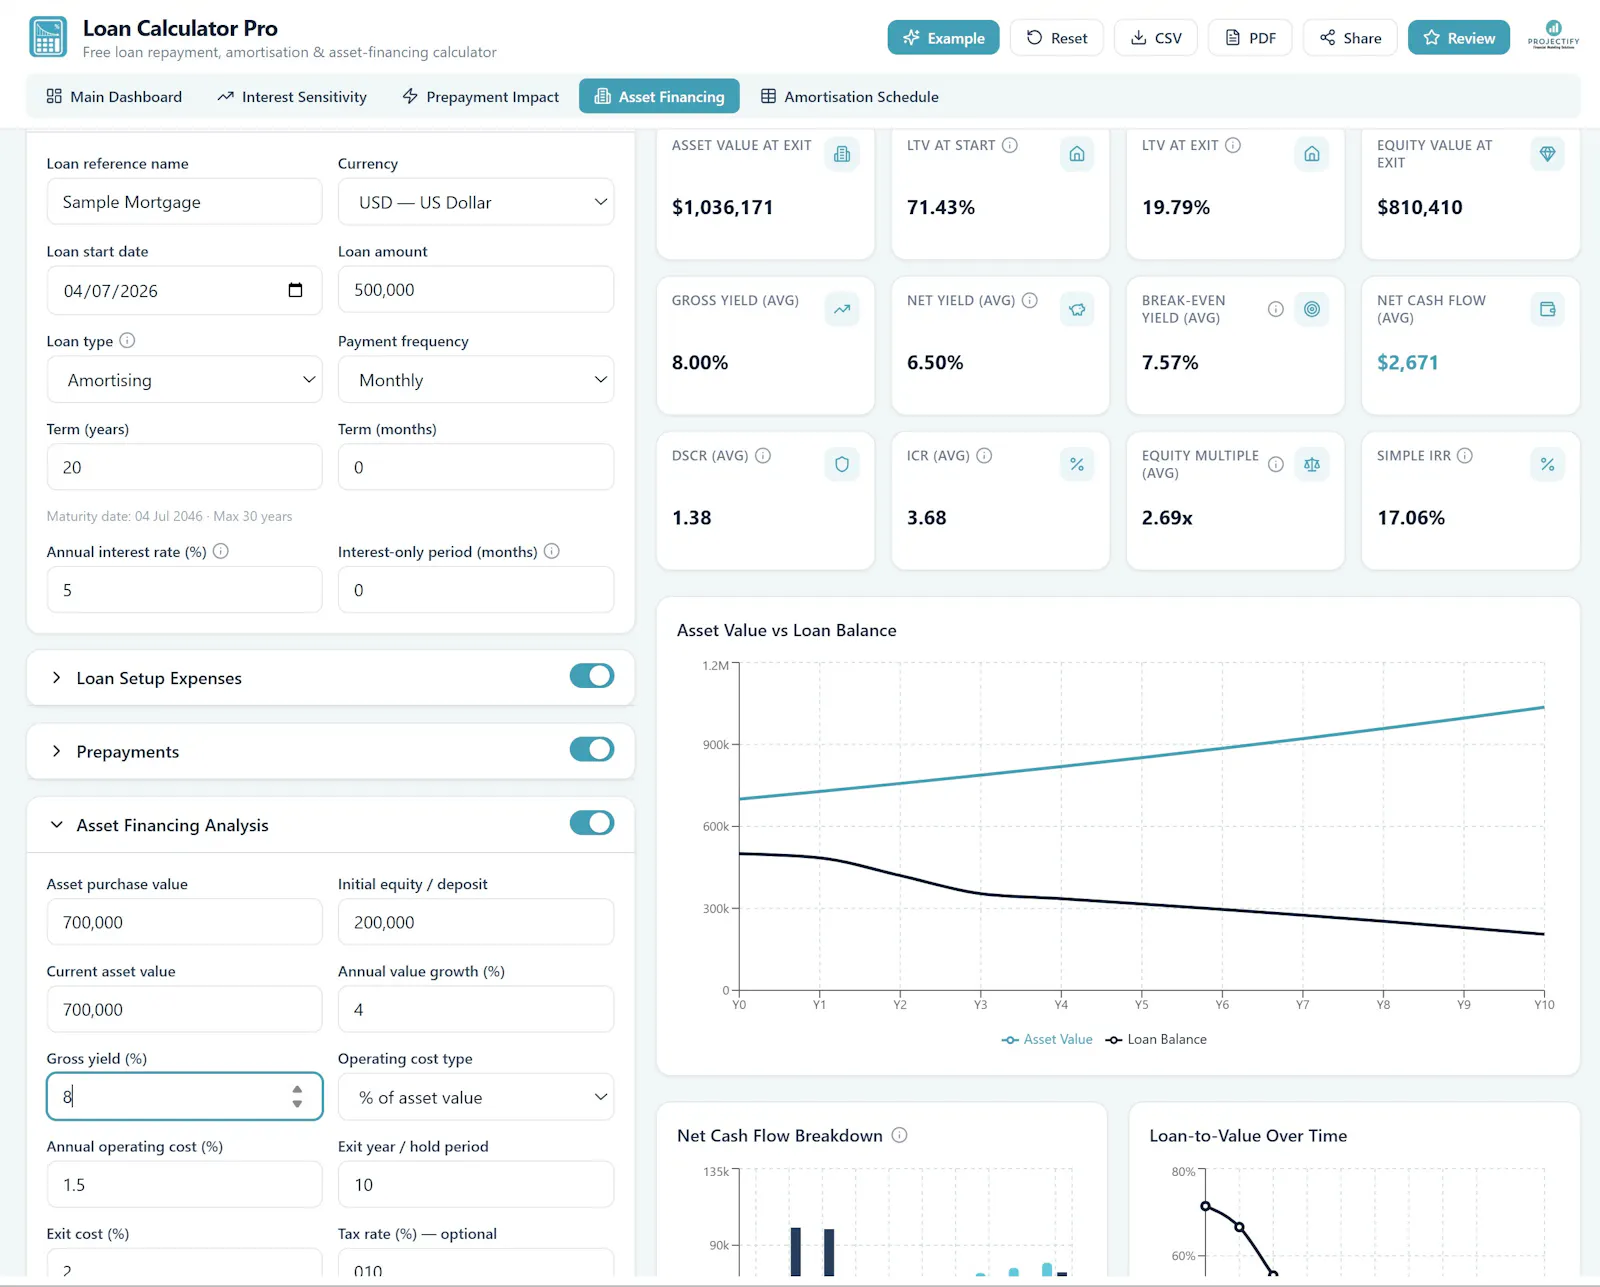The height and width of the screenshot is (1287, 1600).
Task: Export results as PDF
Action: point(1250,37)
